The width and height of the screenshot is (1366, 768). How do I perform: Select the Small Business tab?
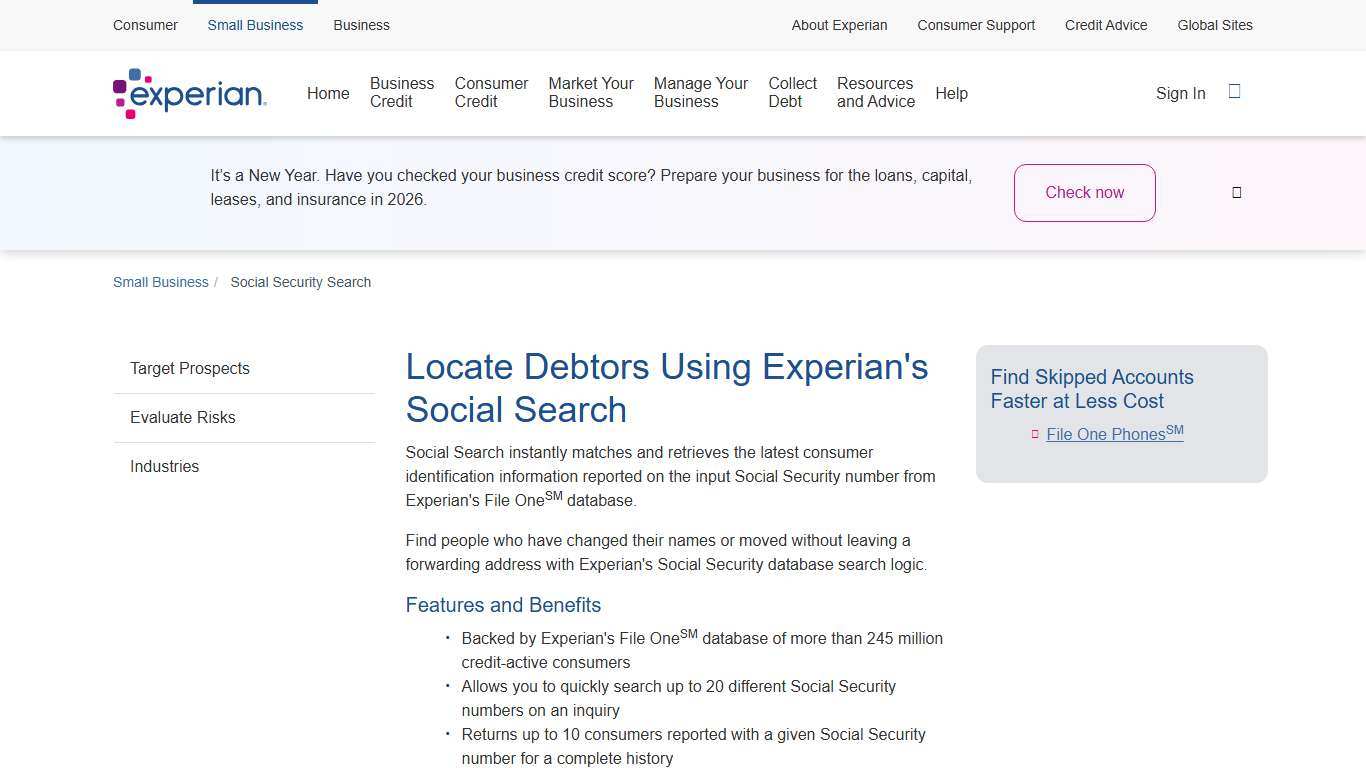pos(255,25)
